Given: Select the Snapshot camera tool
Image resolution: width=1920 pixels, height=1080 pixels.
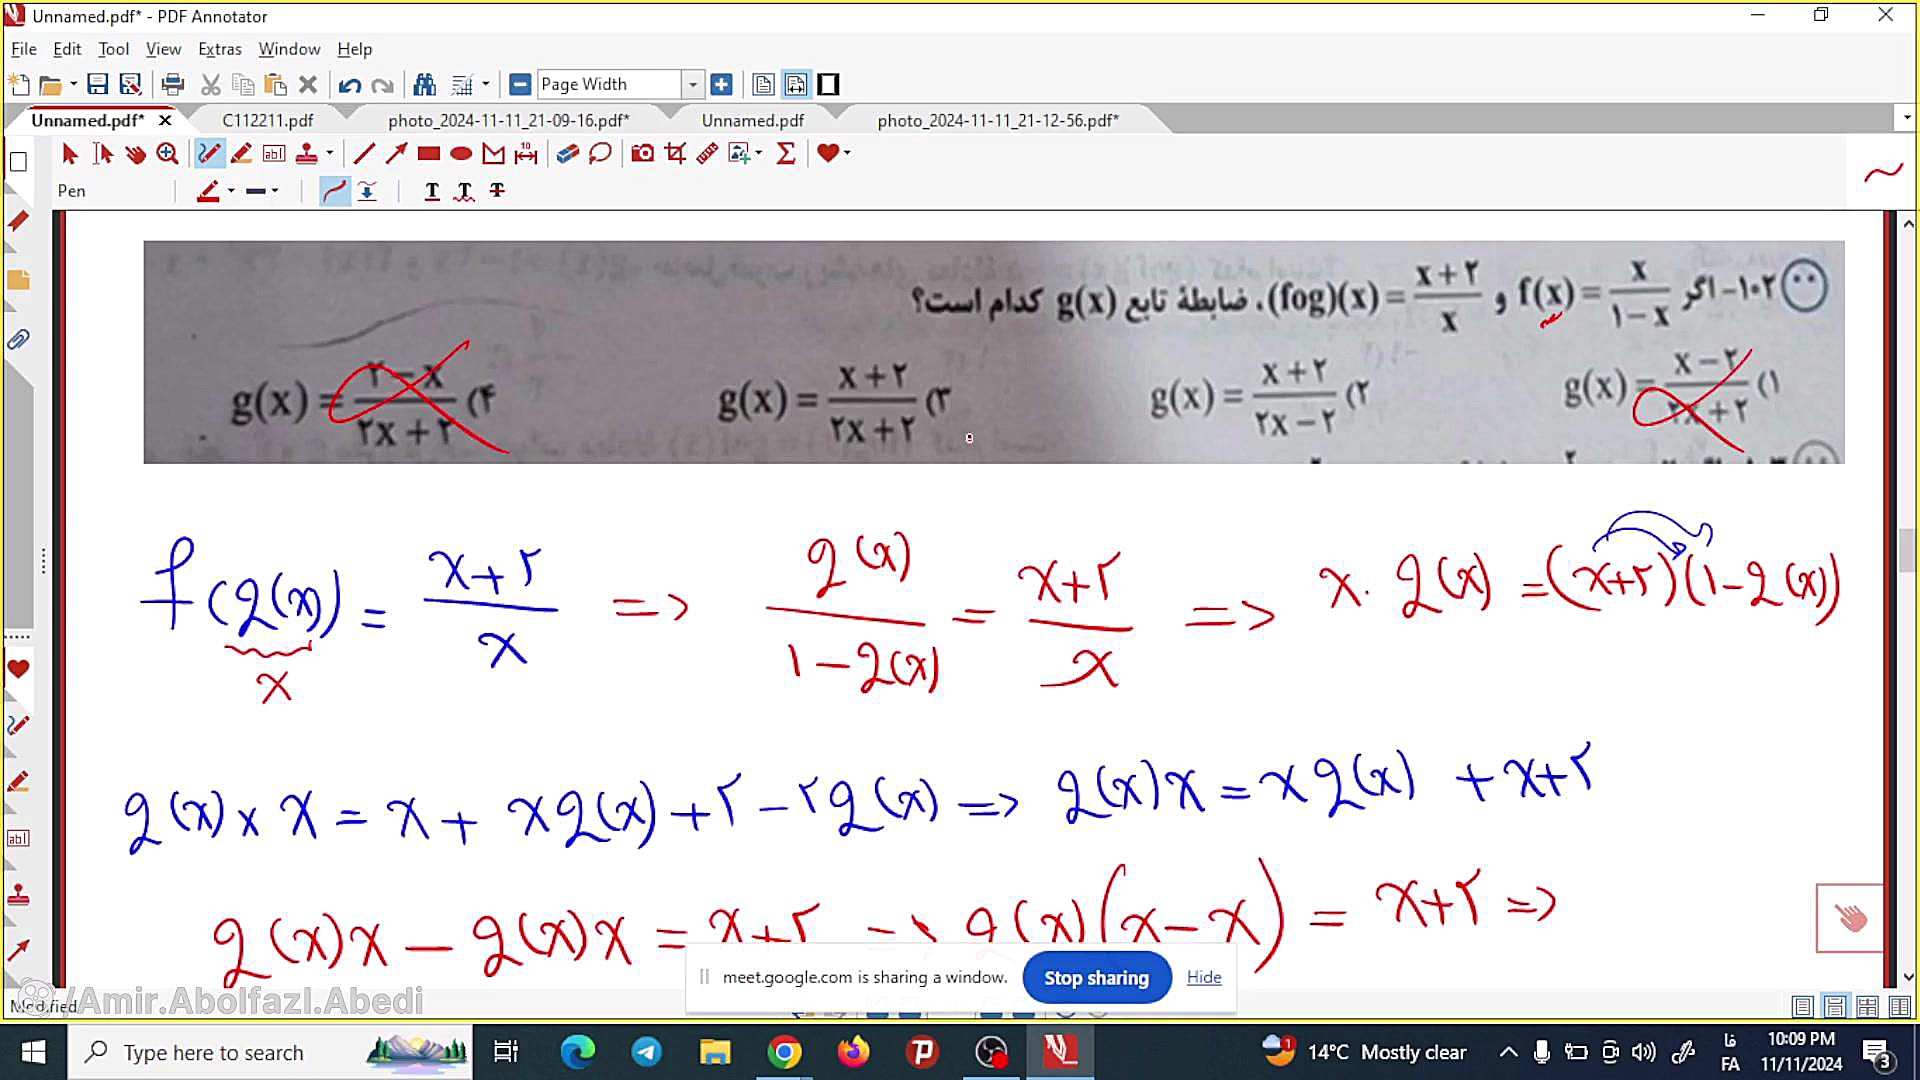Looking at the screenshot, I should 643,153.
